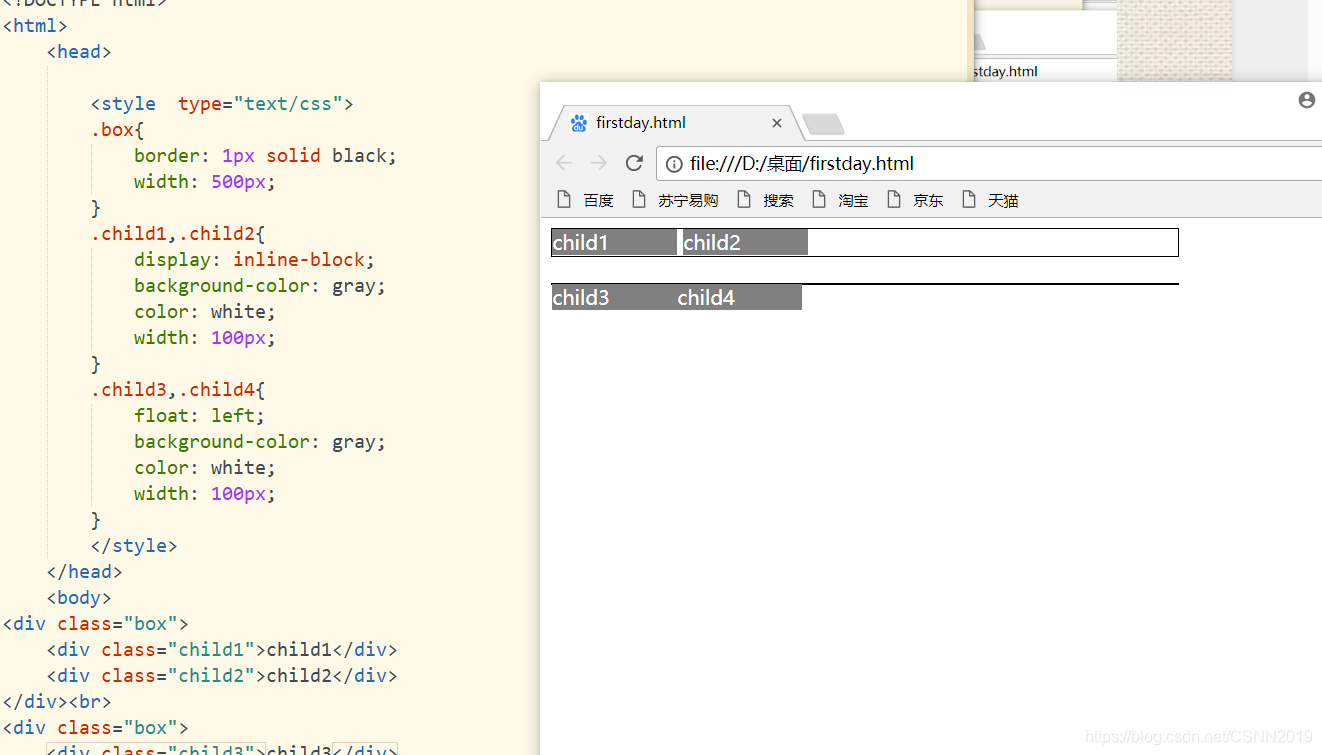Screen dimensions: 1322x755
Task: Click the browser forward arrow
Action: [x=599, y=163]
